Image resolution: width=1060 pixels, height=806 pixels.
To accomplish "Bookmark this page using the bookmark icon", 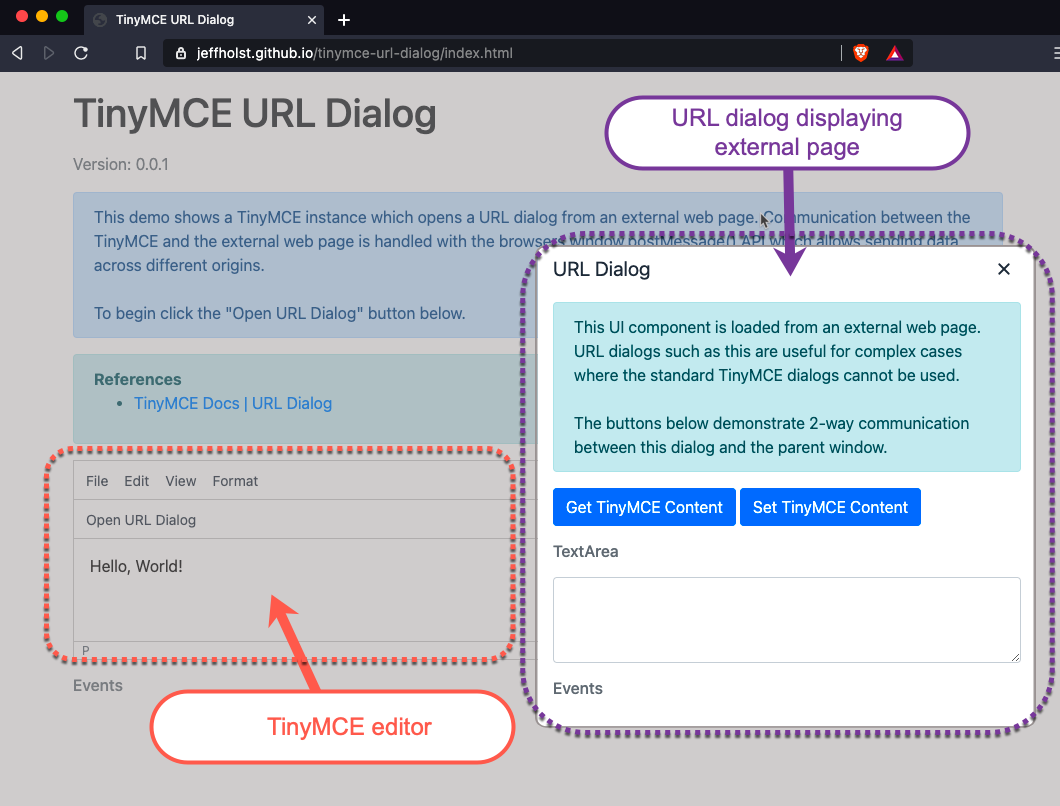I will pos(140,53).
